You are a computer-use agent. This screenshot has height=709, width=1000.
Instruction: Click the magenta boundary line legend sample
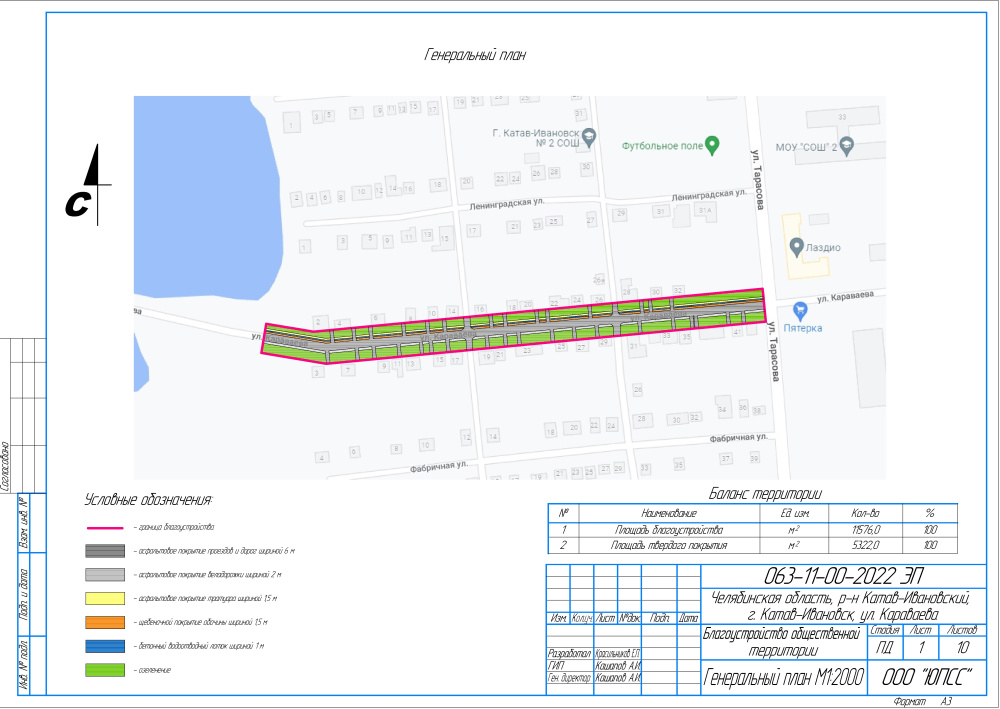pyautogui.click(x=107, y=527)
